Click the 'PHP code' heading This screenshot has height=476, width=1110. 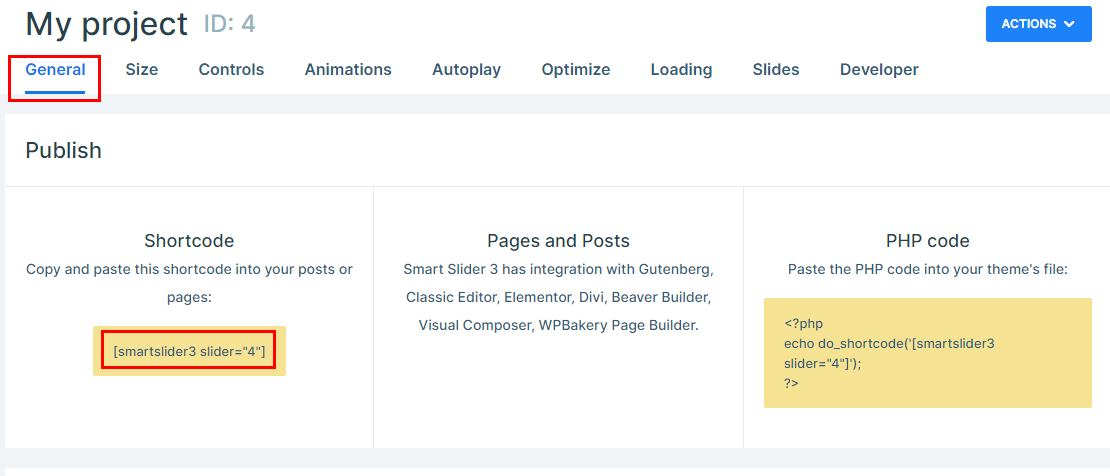tap(927, 241)
